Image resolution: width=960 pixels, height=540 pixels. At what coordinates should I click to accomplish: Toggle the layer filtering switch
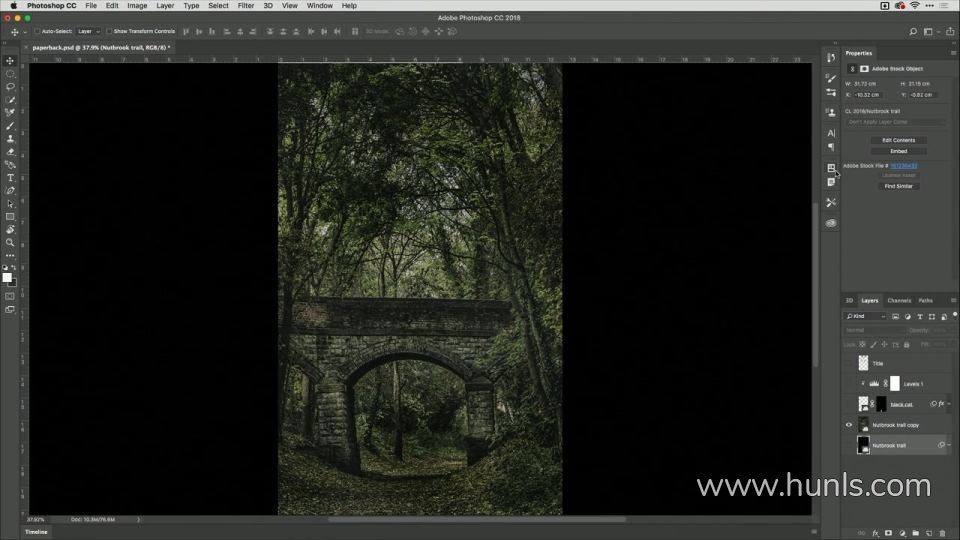click(x=954, y=315)
